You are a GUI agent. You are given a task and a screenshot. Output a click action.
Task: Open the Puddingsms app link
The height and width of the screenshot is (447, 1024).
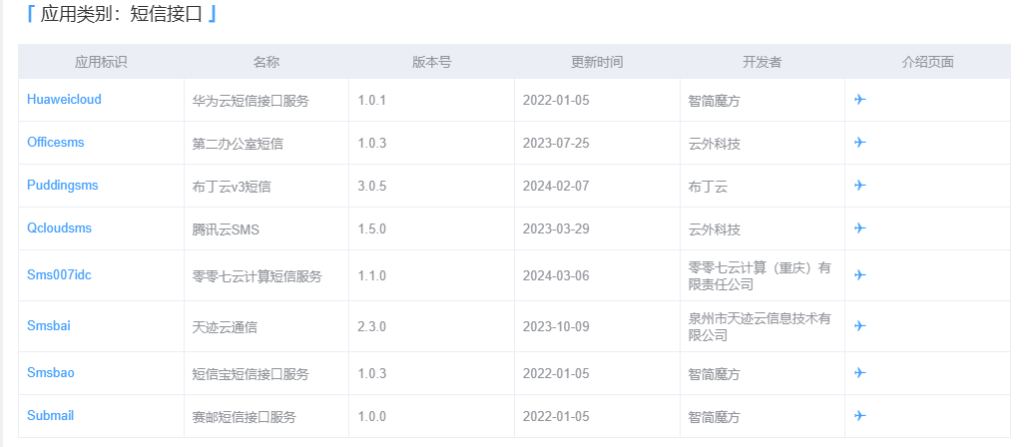[x=63, y=185]
